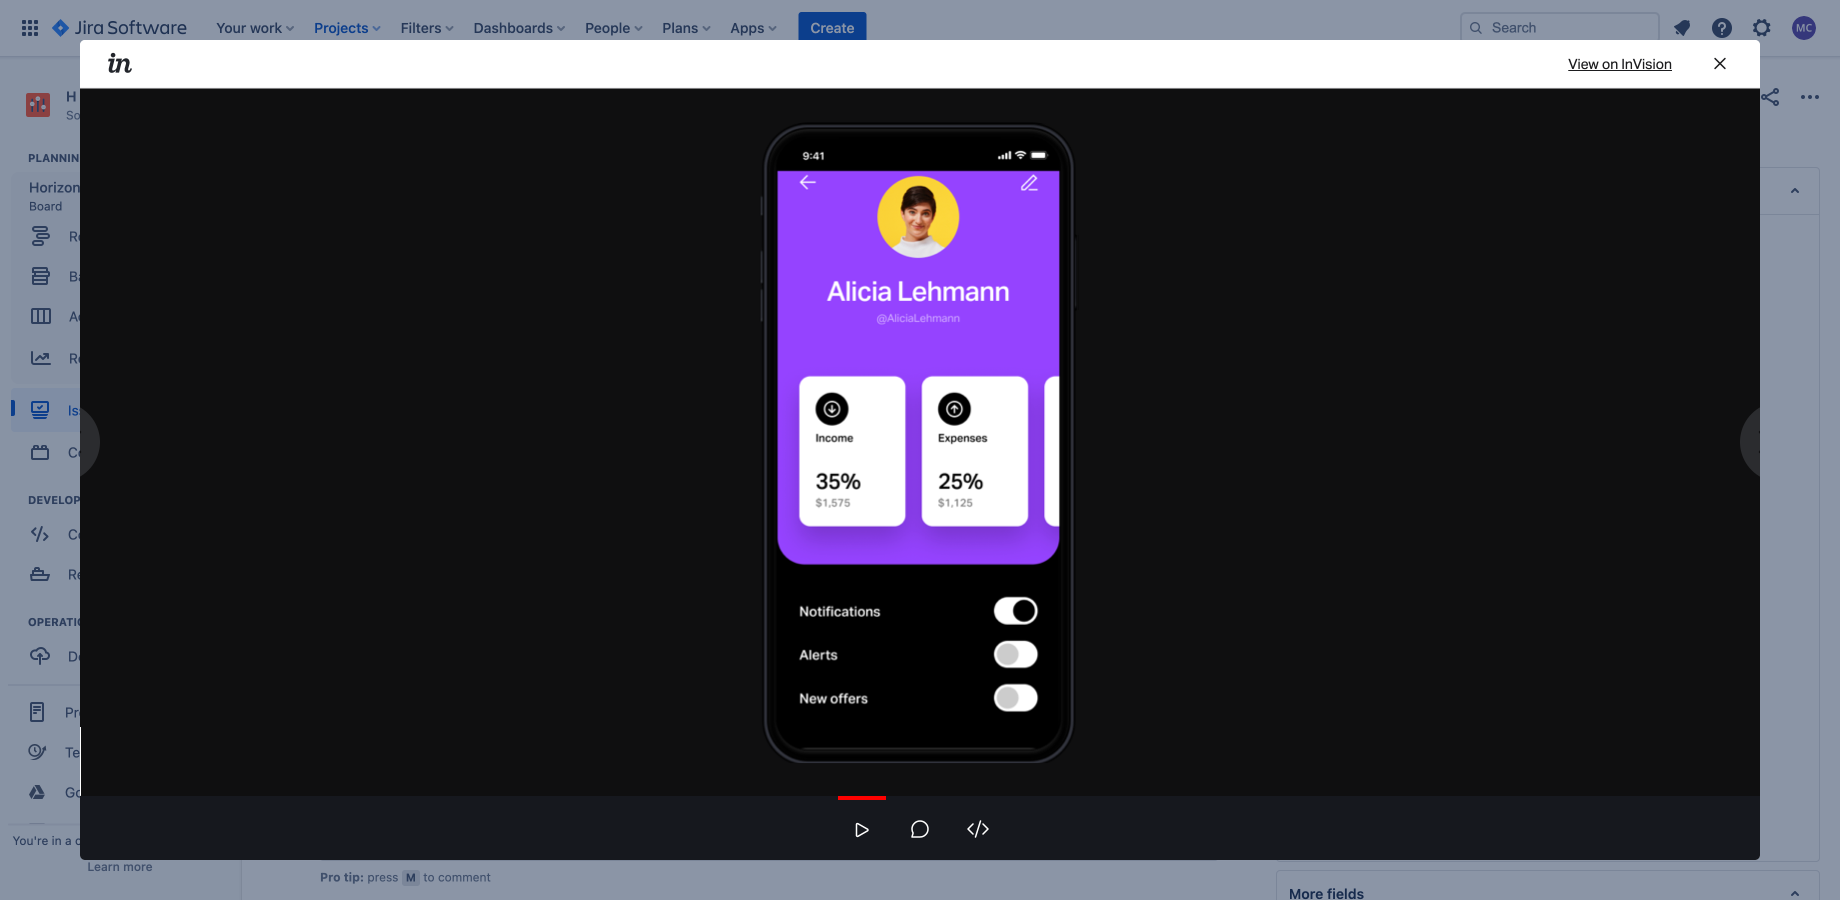Collapse the upper details panel chevron
Viewport: 1840px width, 900px height.
pos(1795,191)
